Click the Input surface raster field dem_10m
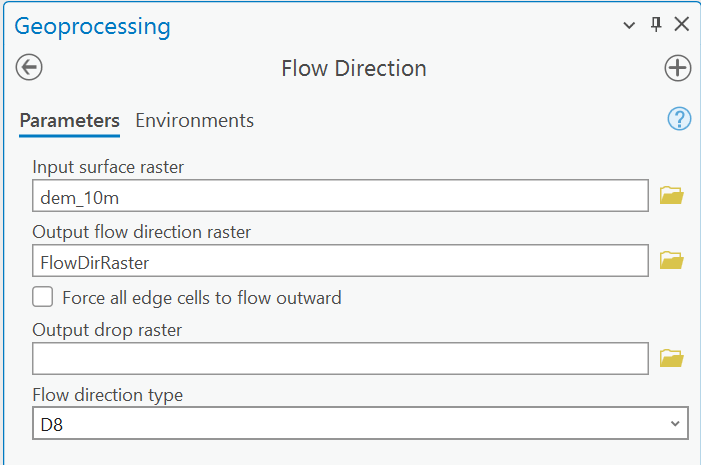Screen dimensions: 701x465 pyautogui.click(x=340, y=196)
